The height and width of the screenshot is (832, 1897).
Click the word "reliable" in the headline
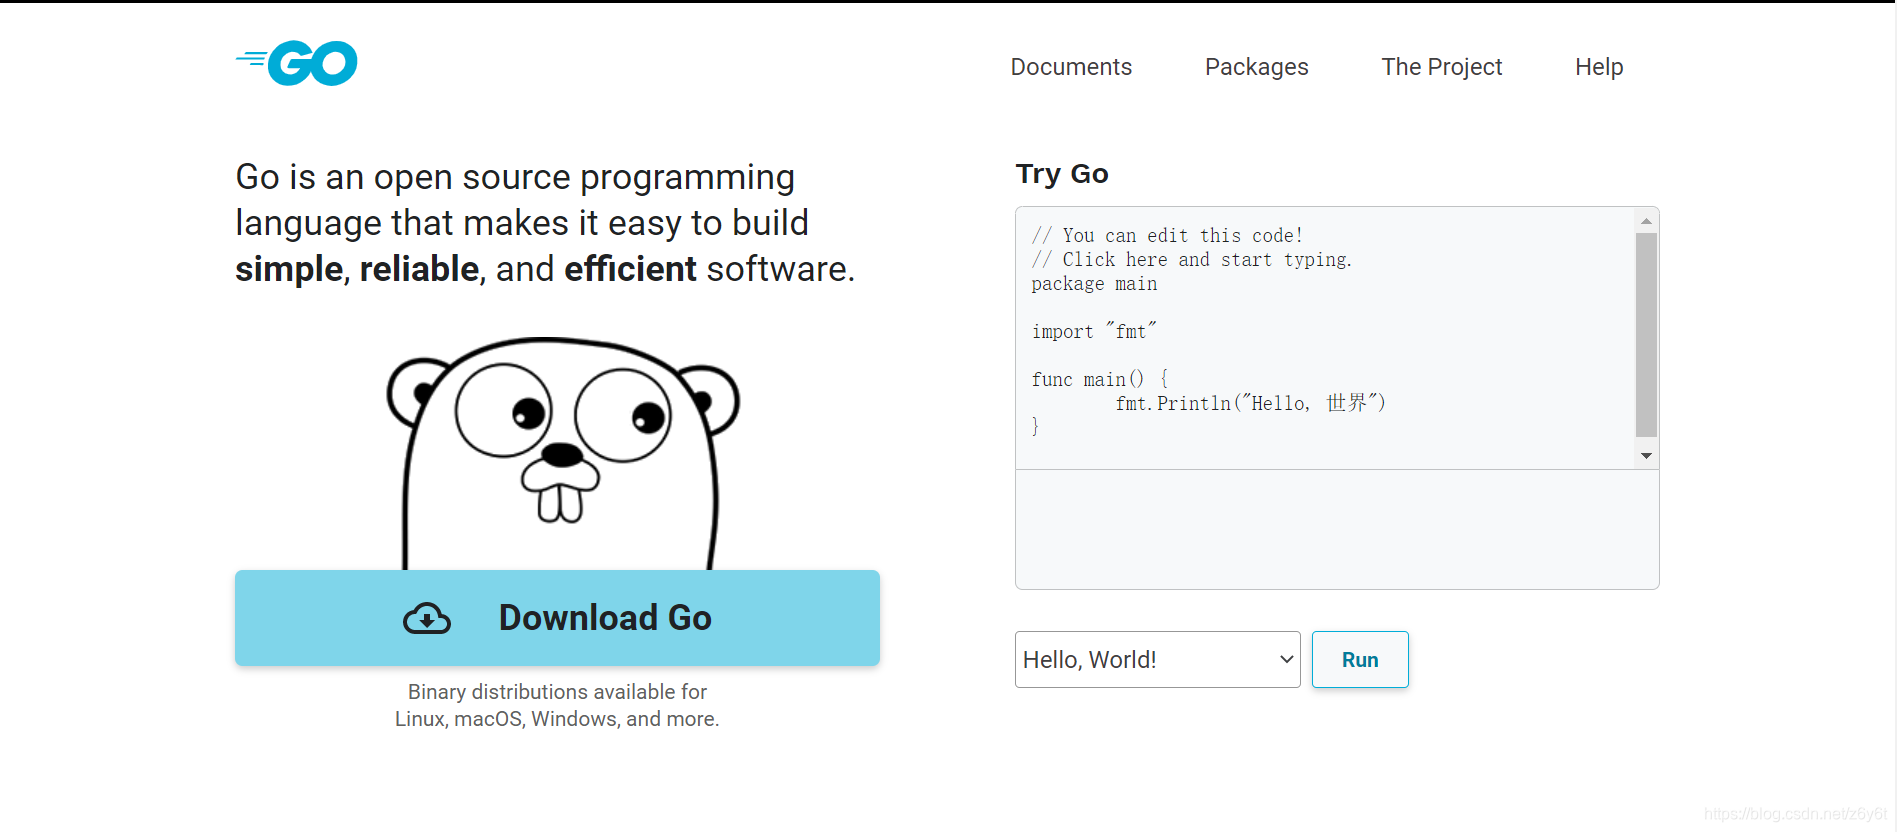tap(419, 269)
